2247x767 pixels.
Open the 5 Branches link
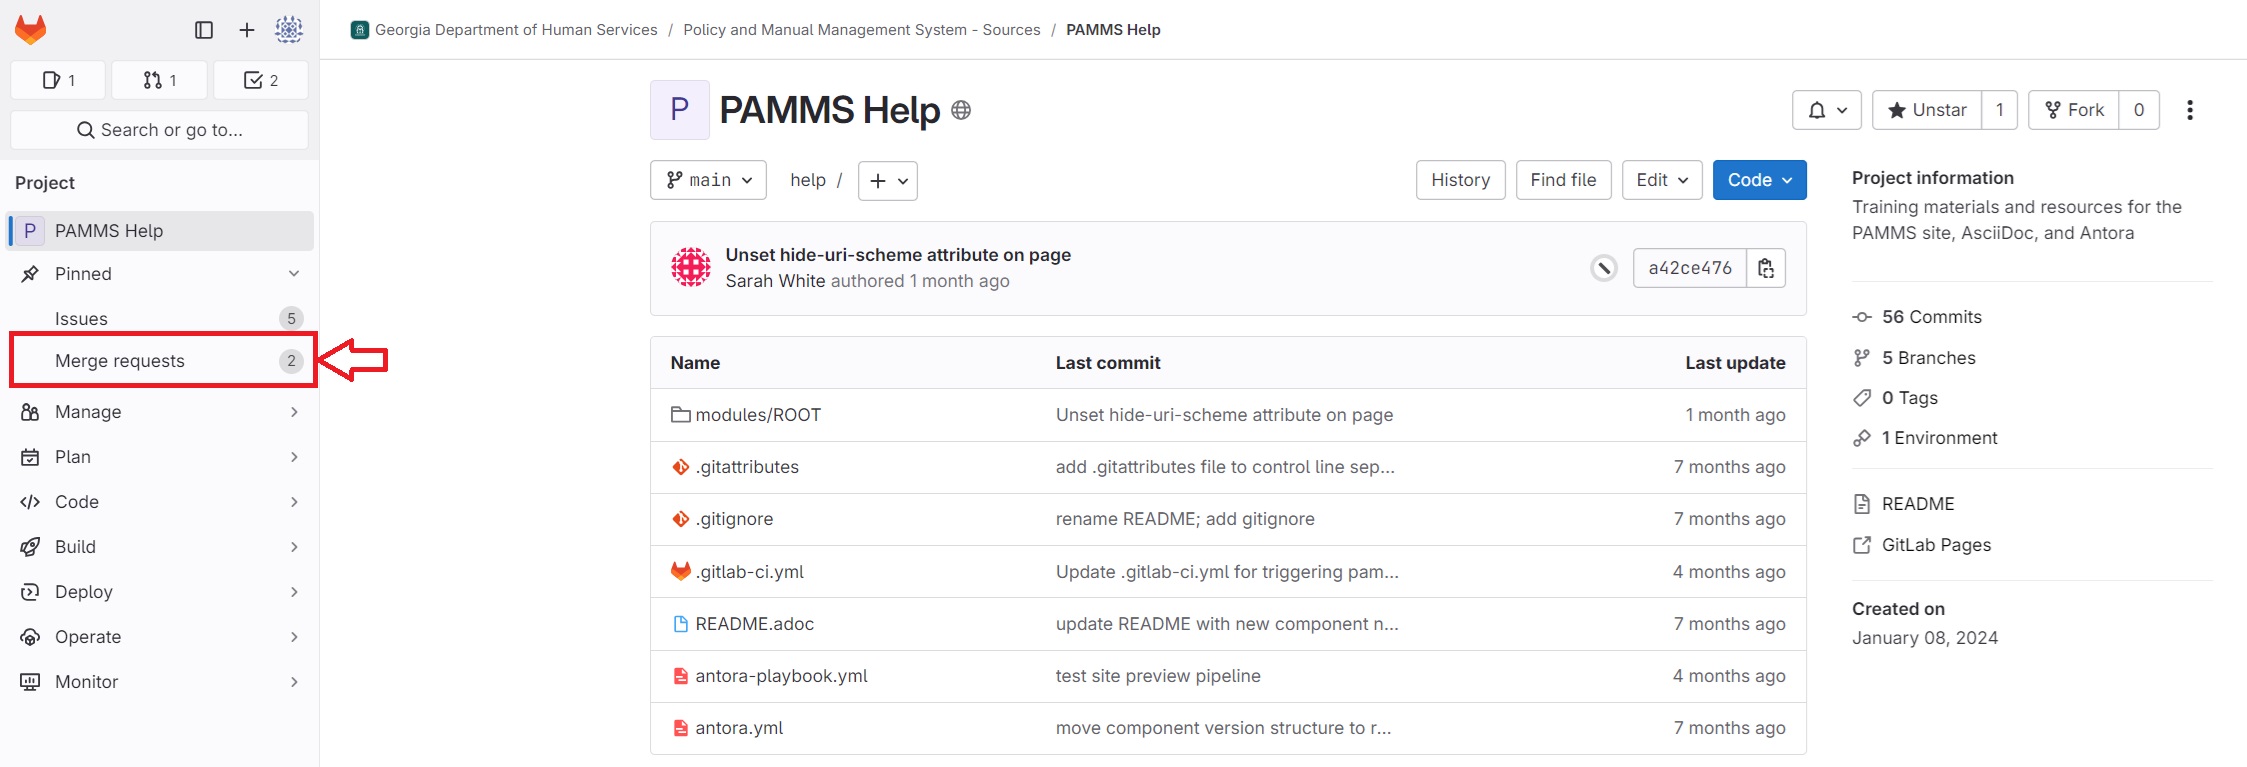[x=1928, y=358]
